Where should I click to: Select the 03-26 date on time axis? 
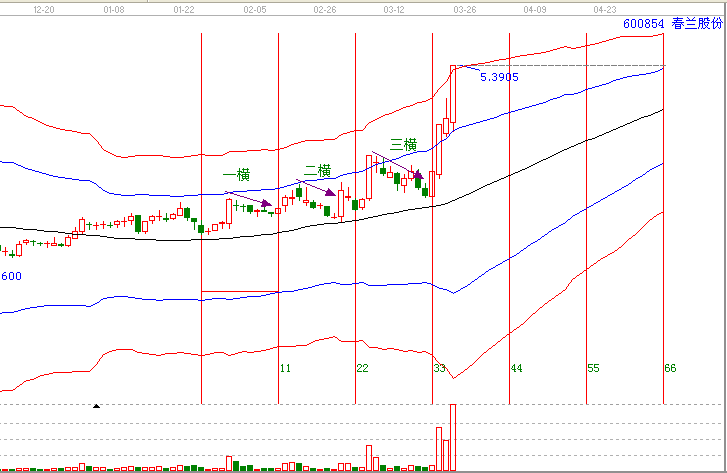(464, 8)
